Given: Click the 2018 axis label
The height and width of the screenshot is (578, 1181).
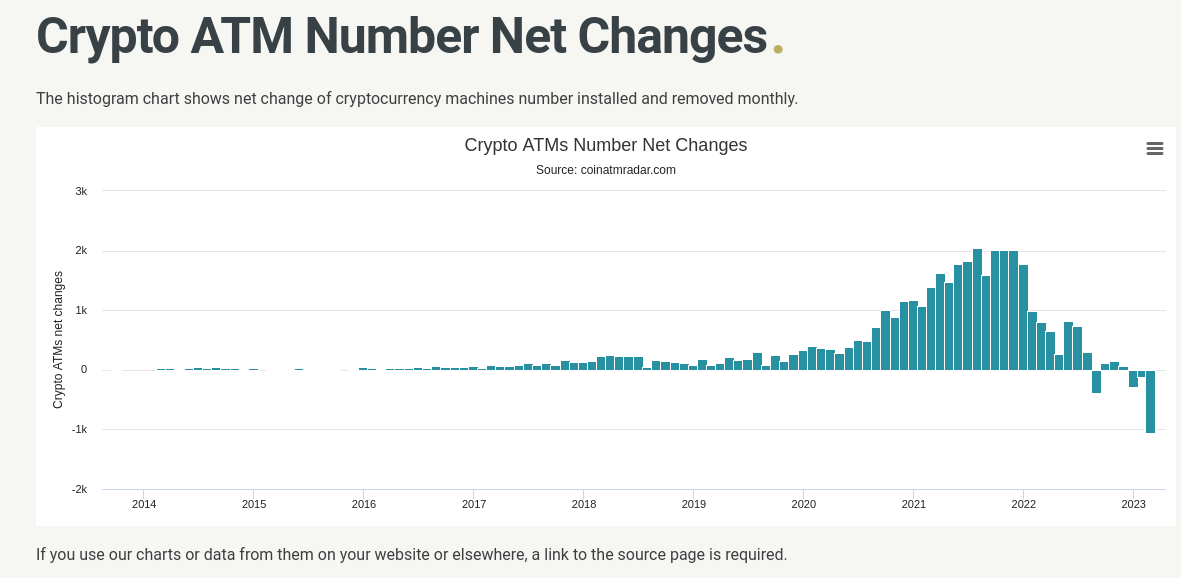Looking at the screenshot, I should (x=584, y=505).
